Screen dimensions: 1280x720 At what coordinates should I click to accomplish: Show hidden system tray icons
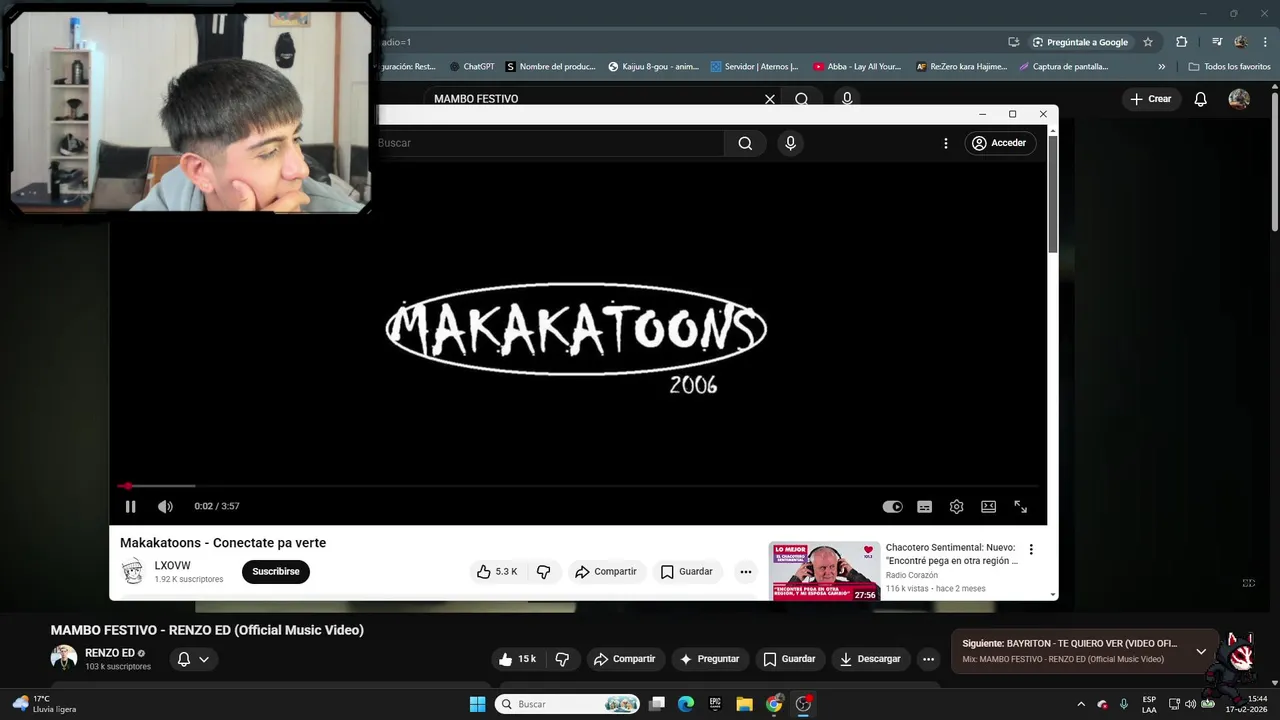pyautogui.click(x=1080, y=704)
